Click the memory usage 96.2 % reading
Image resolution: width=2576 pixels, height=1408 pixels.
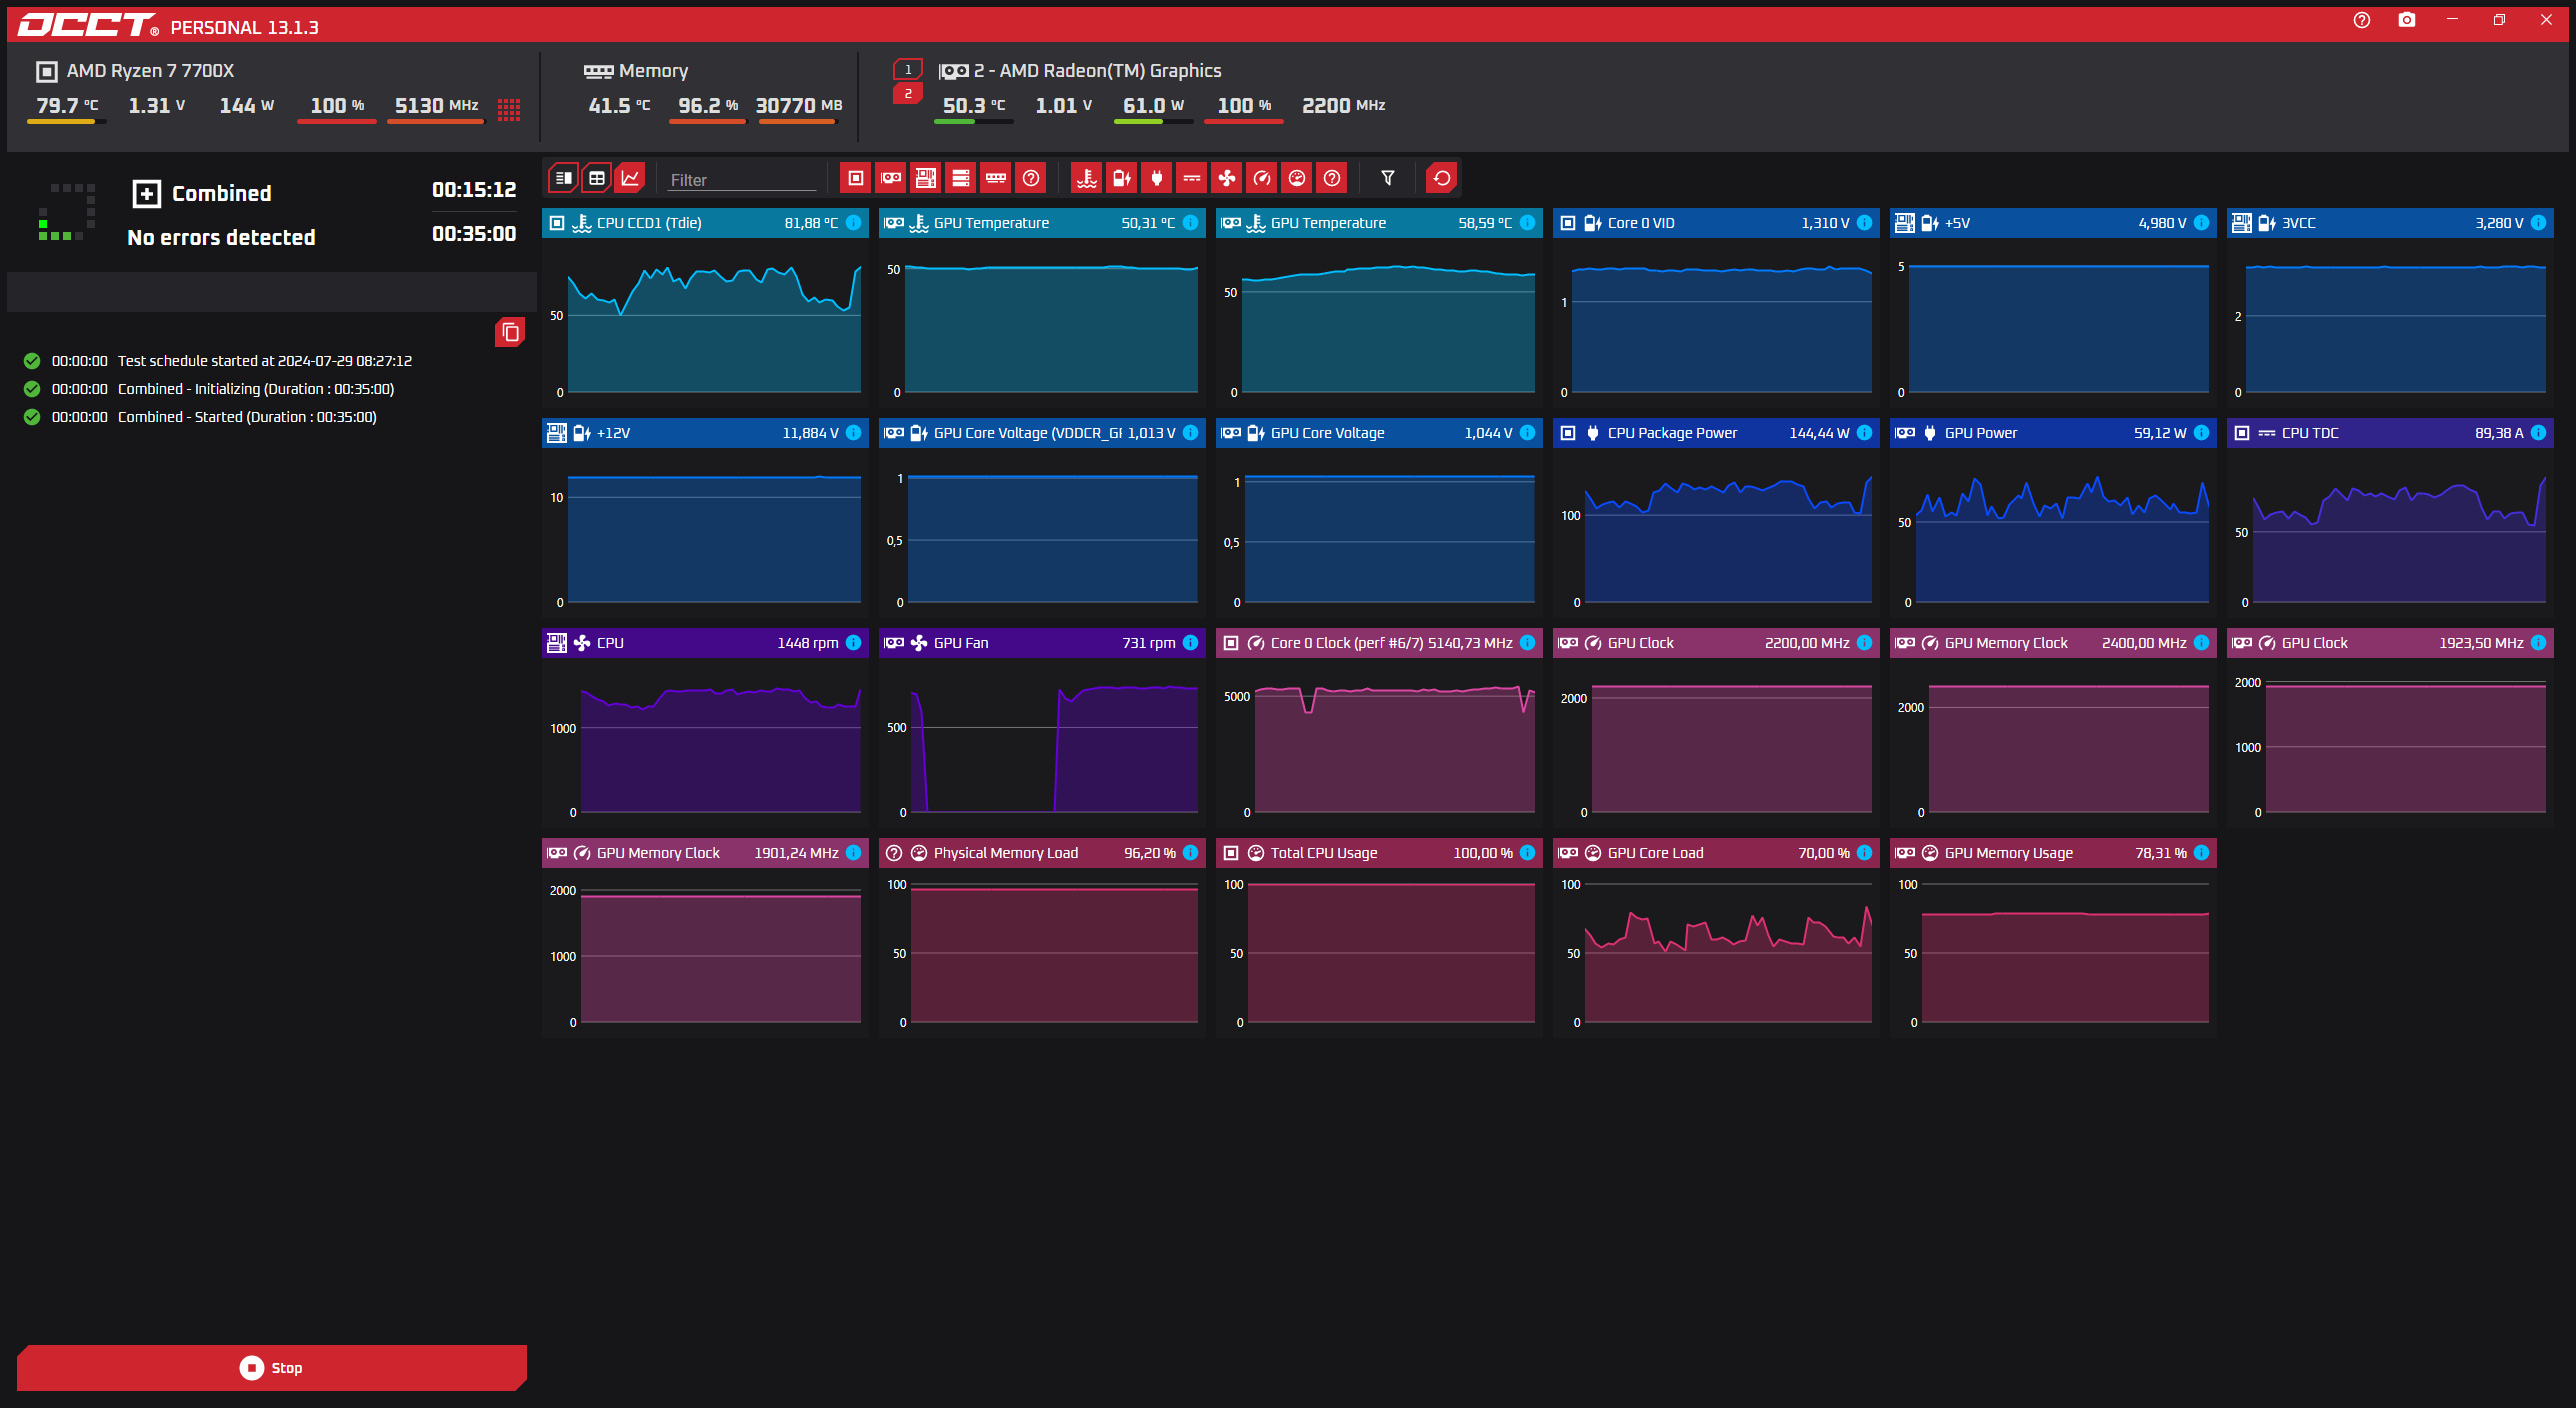pyautogui.click(x=708, y=106)
